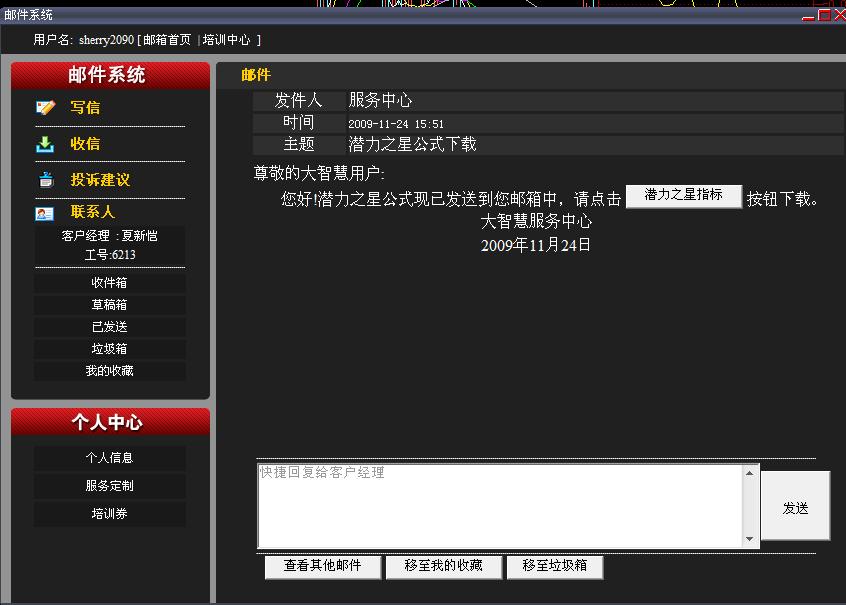Click date line 2009年11月24日
846x605 pixels.
[536, 246]
